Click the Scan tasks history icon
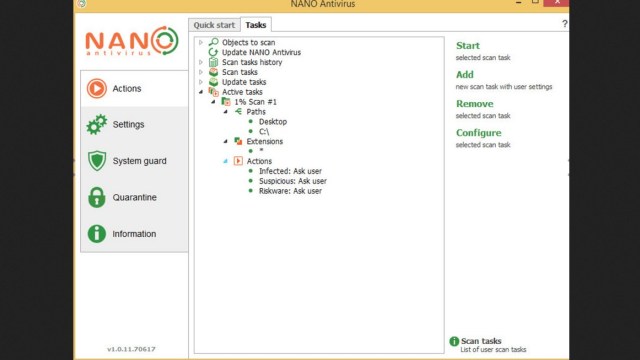This screenshot has height=360, width=640. (213, 62)
